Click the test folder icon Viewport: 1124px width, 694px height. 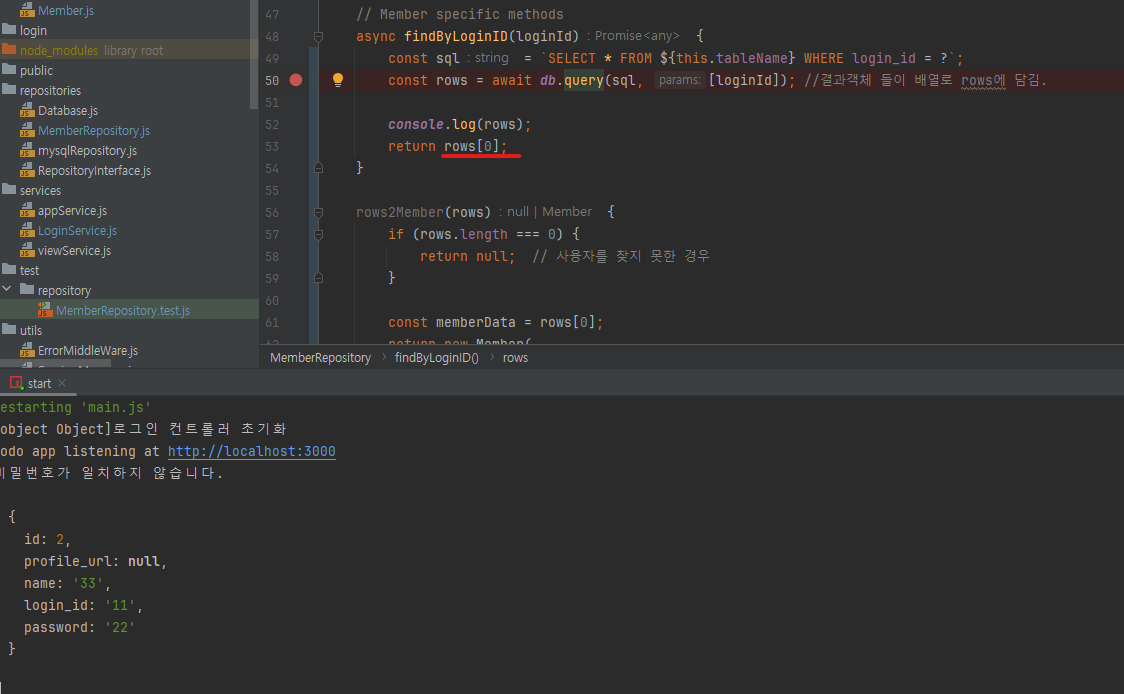click(9, 270)
